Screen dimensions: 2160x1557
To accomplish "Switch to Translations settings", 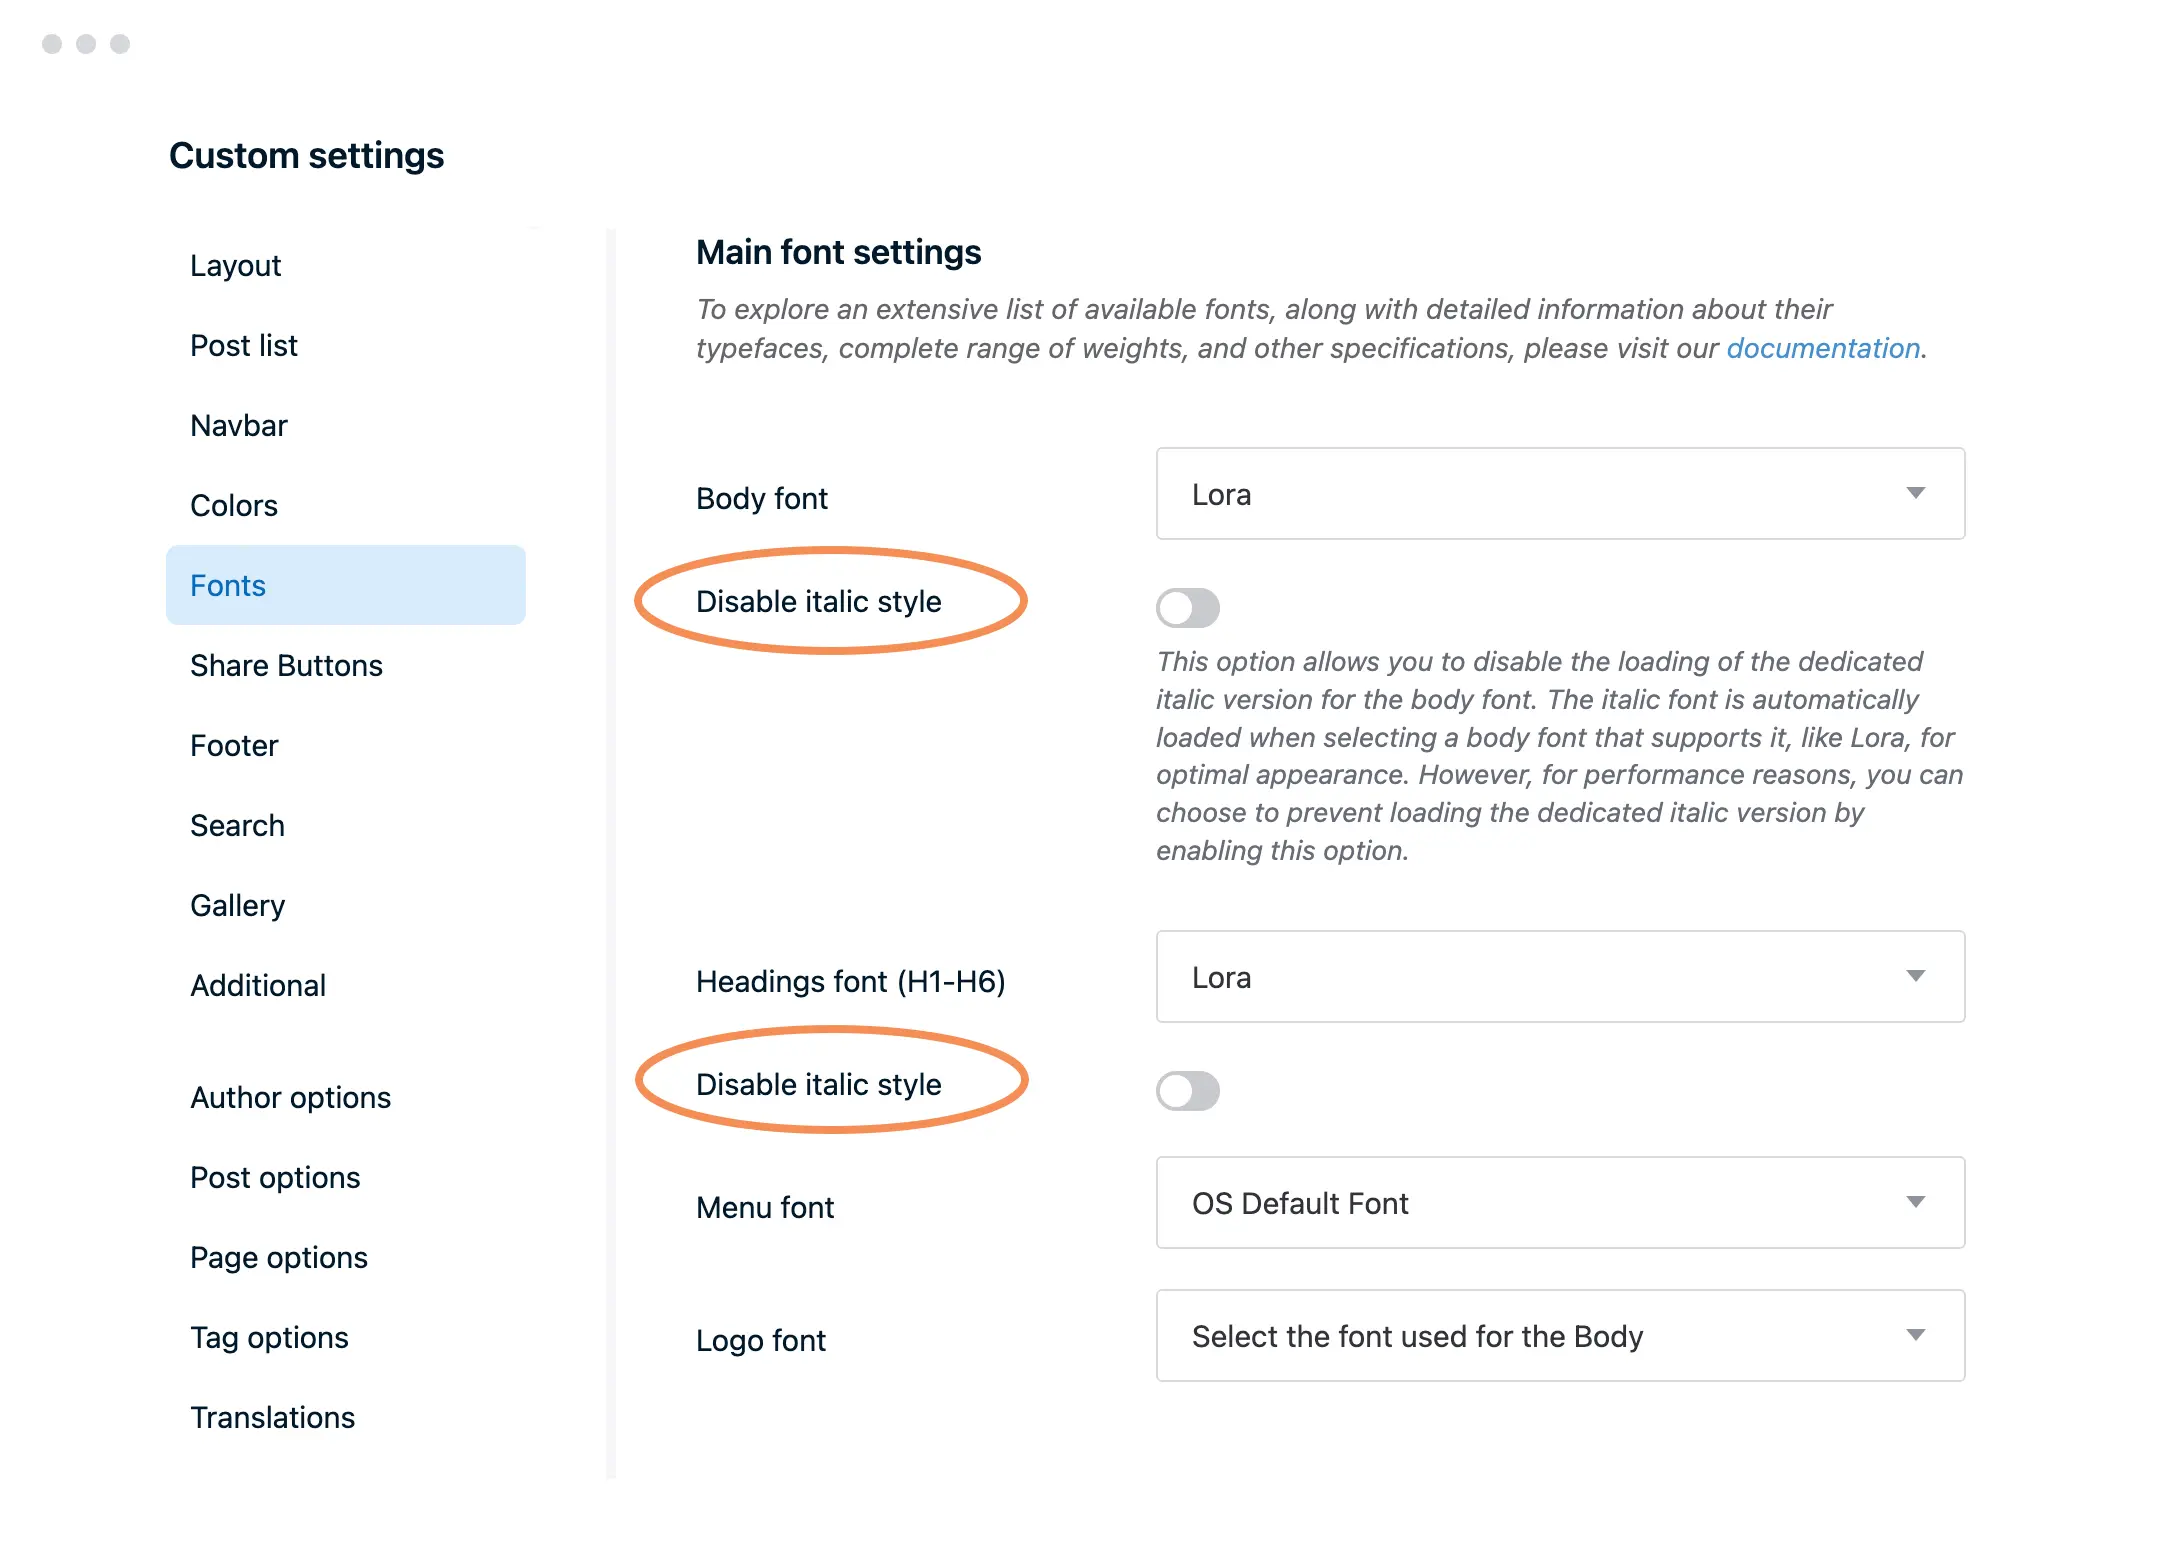I will [x=273, y=1418].
